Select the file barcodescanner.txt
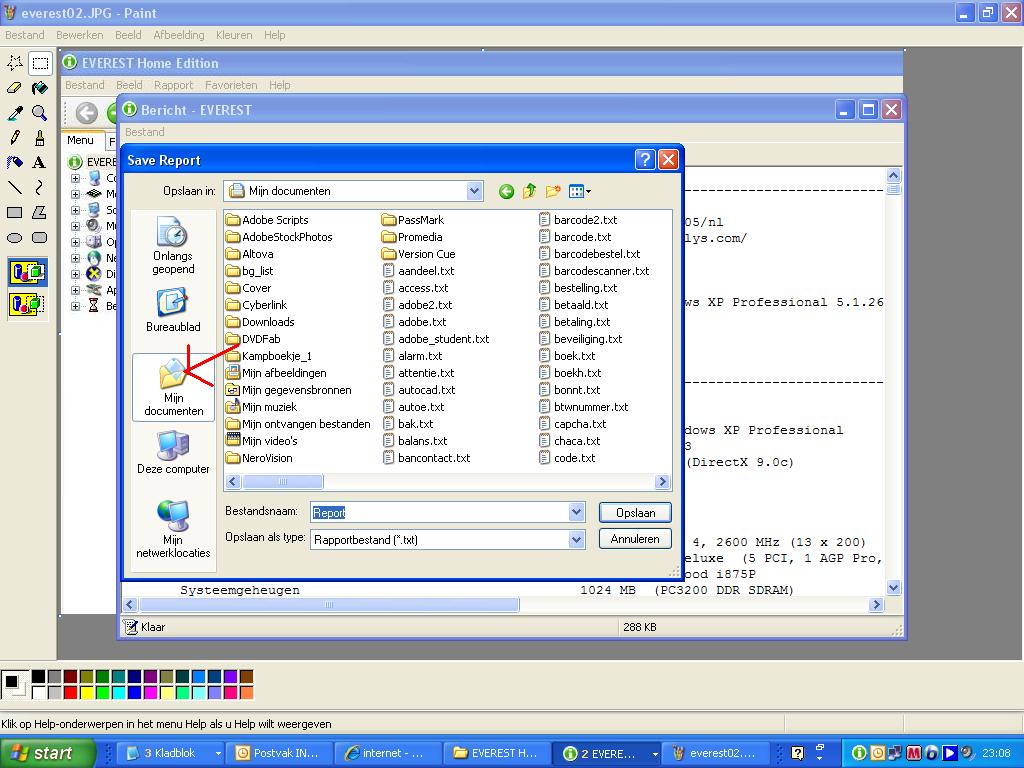Viewport: 1024px width, 768px height. point(594,271)
